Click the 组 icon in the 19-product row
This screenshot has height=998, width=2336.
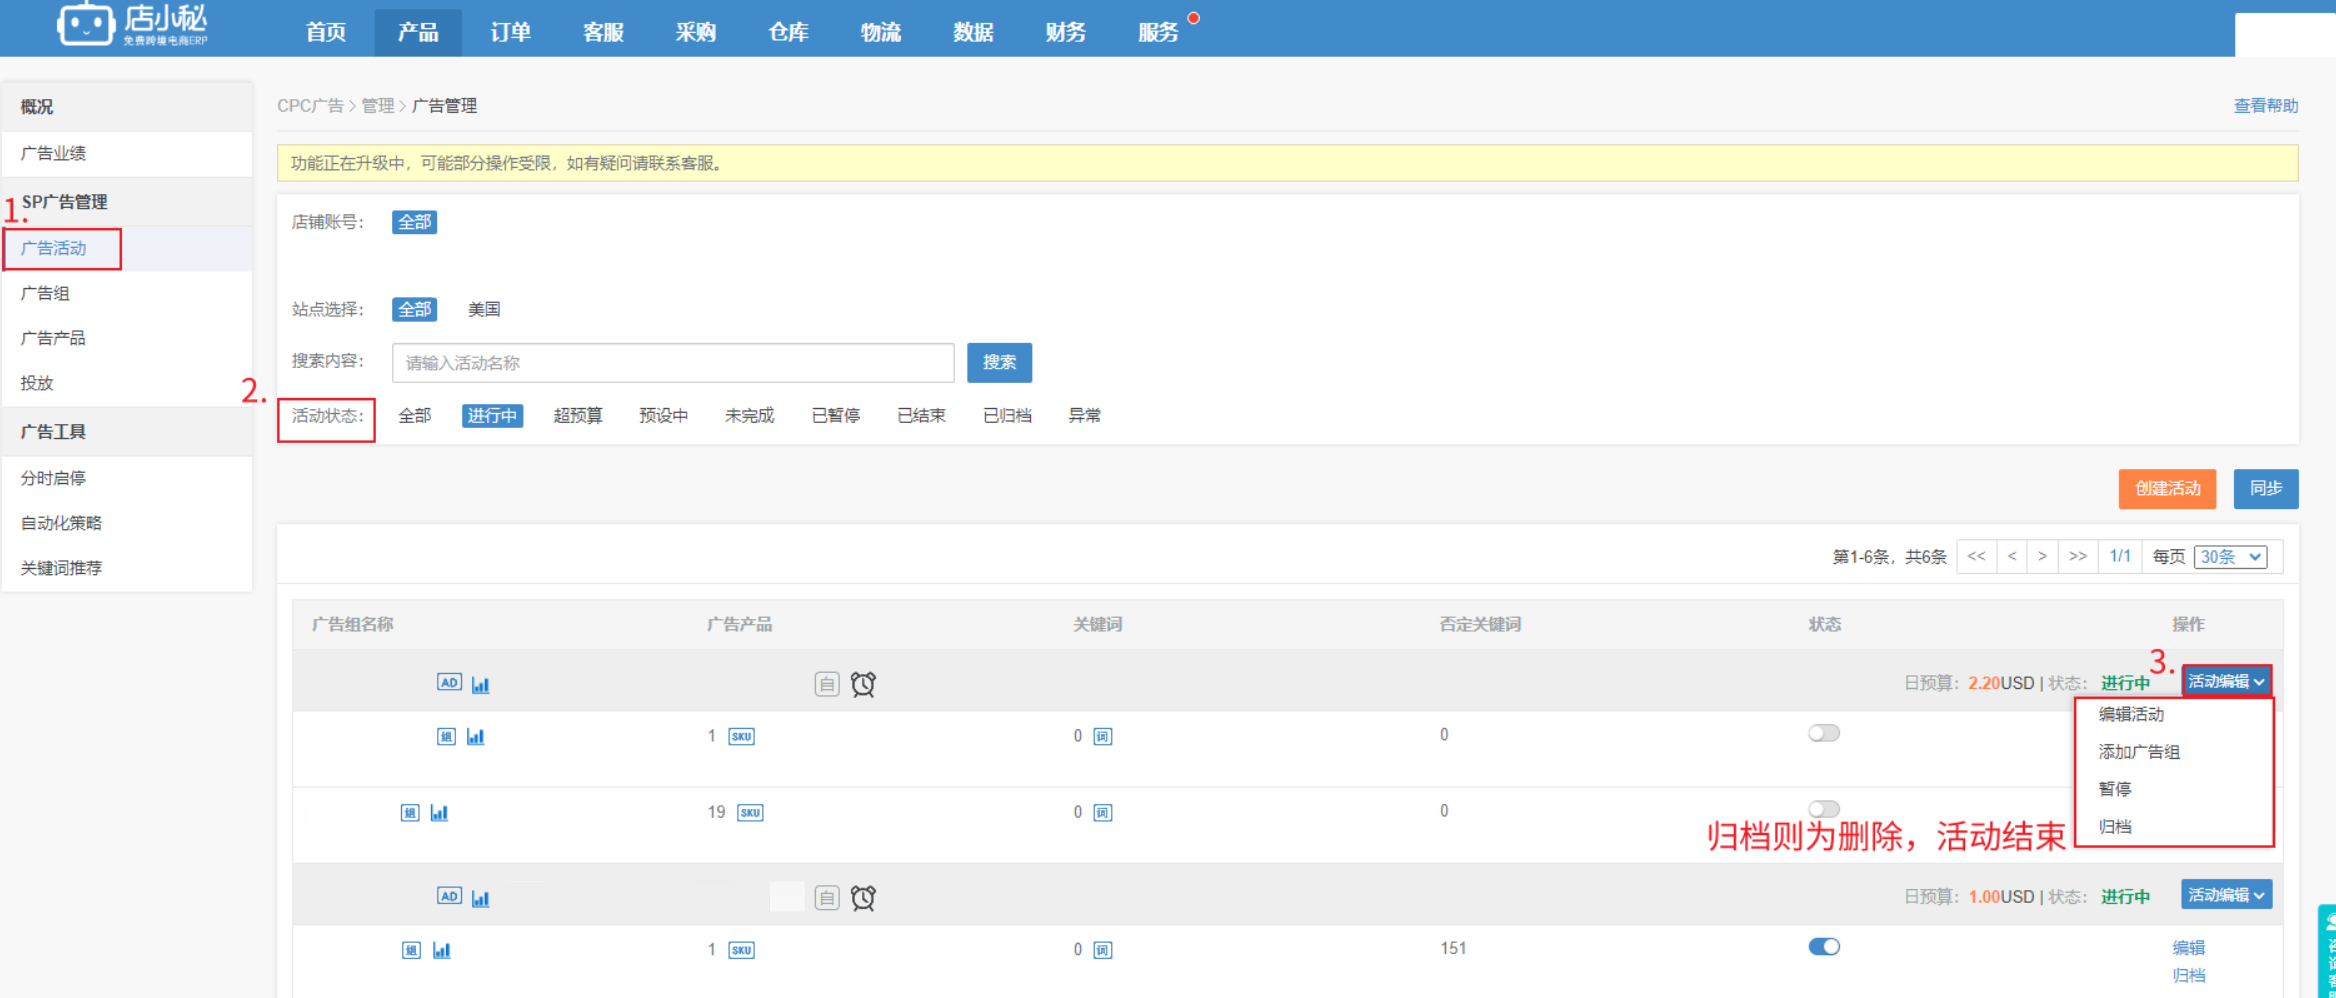410,813
